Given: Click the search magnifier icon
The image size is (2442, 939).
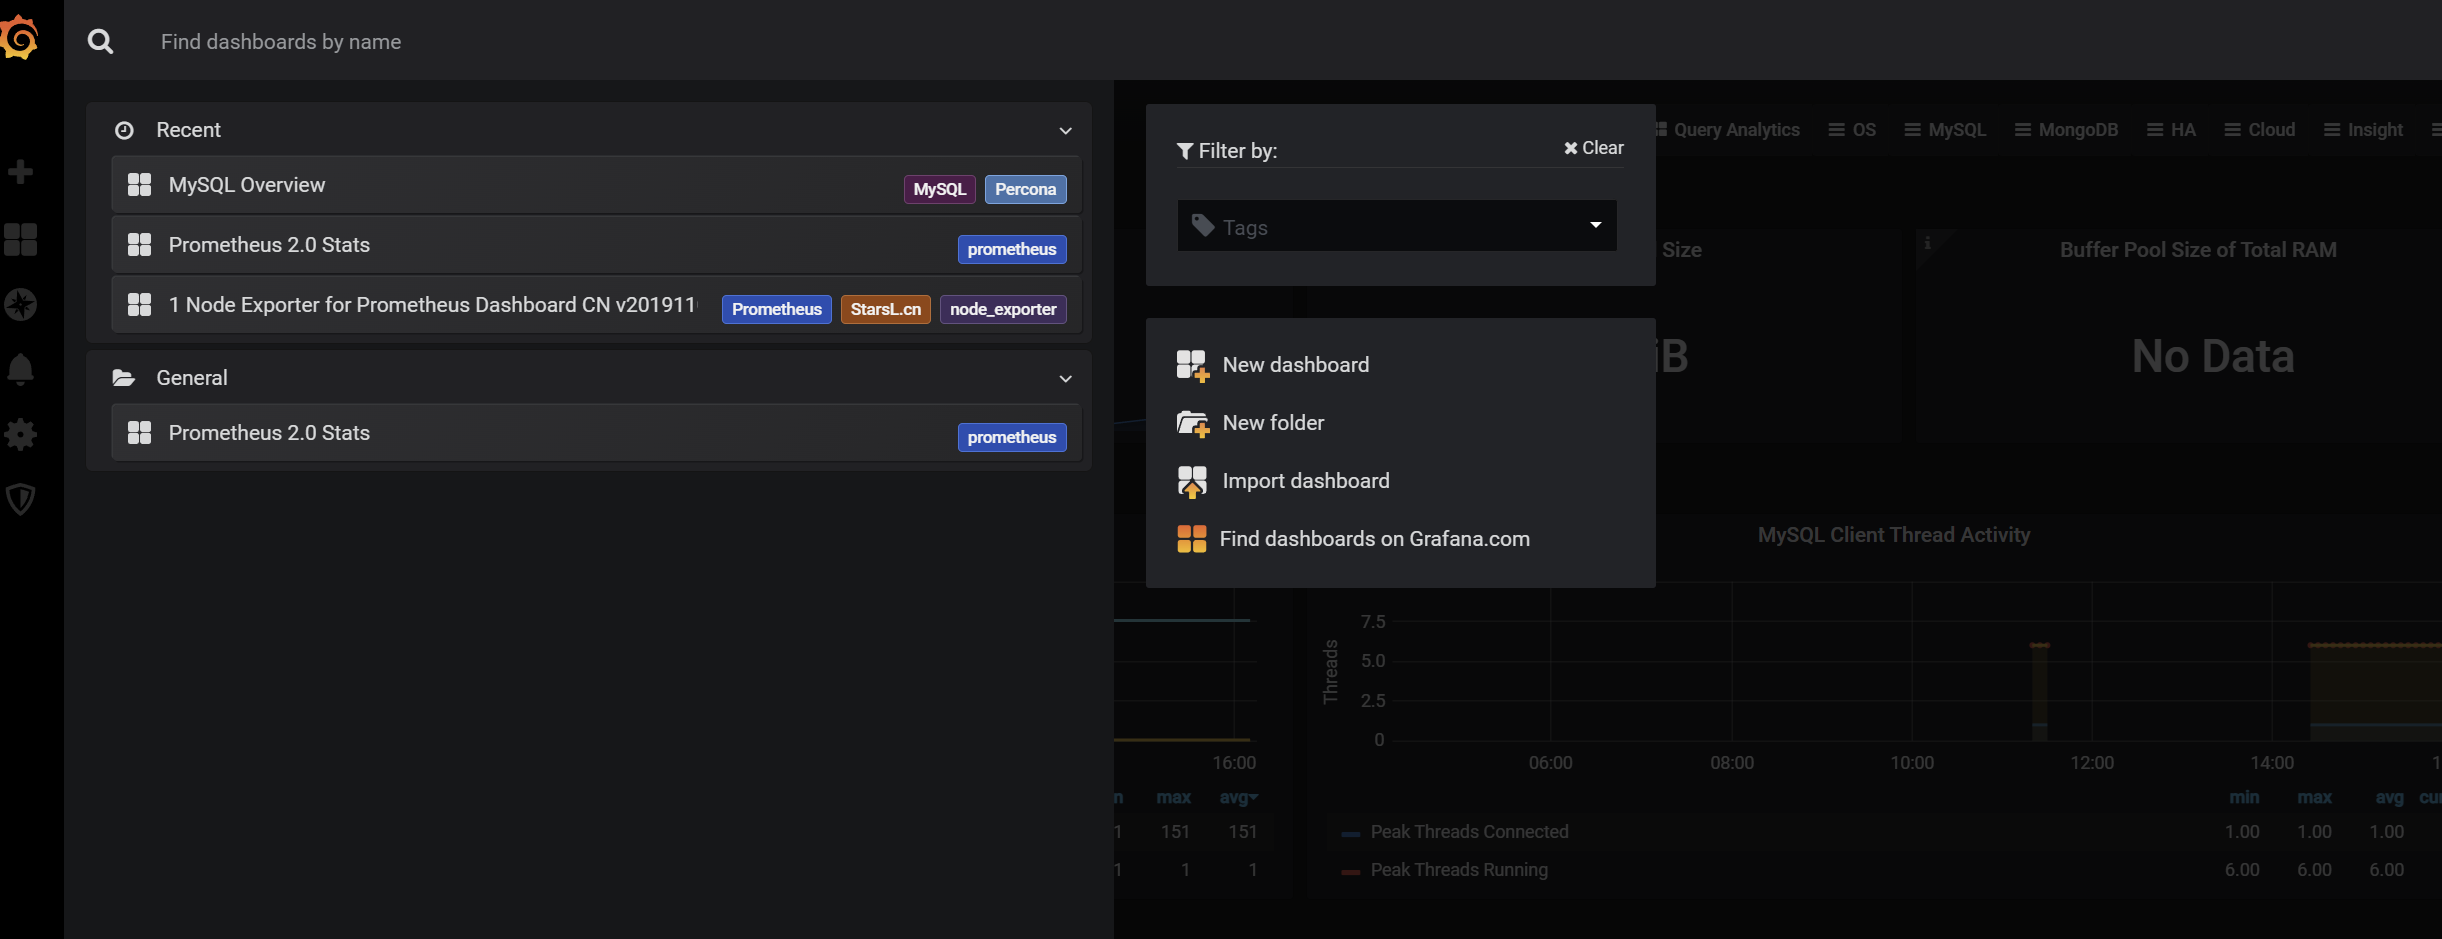Looking at the screenshot, I should click(100, 41).
